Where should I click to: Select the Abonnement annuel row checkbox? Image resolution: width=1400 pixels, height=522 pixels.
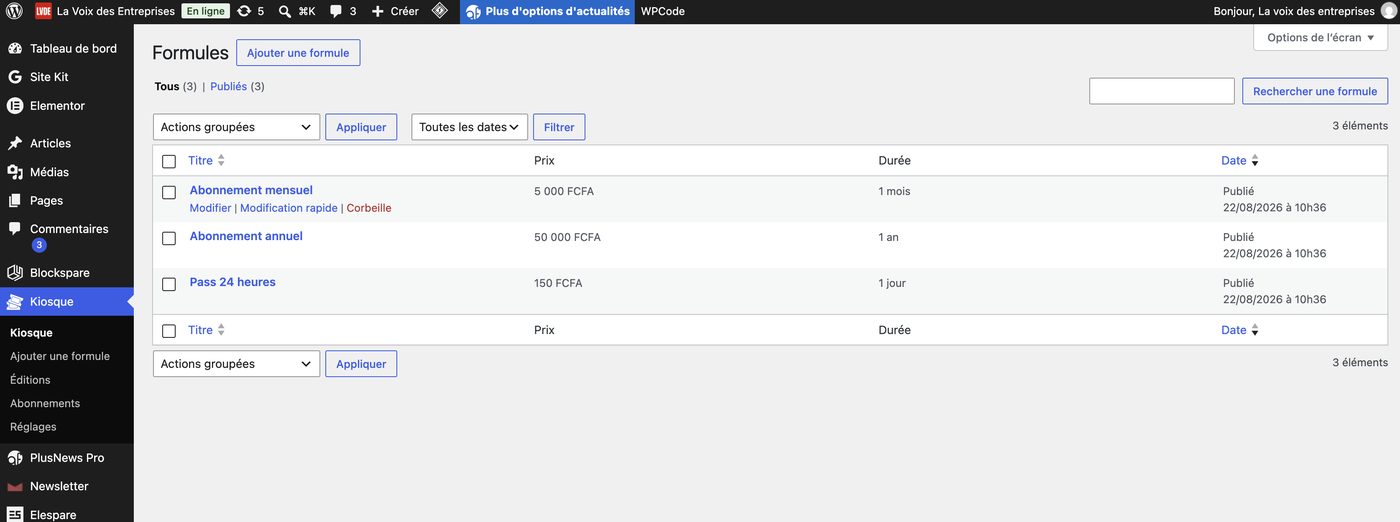(x=169, y=238)
